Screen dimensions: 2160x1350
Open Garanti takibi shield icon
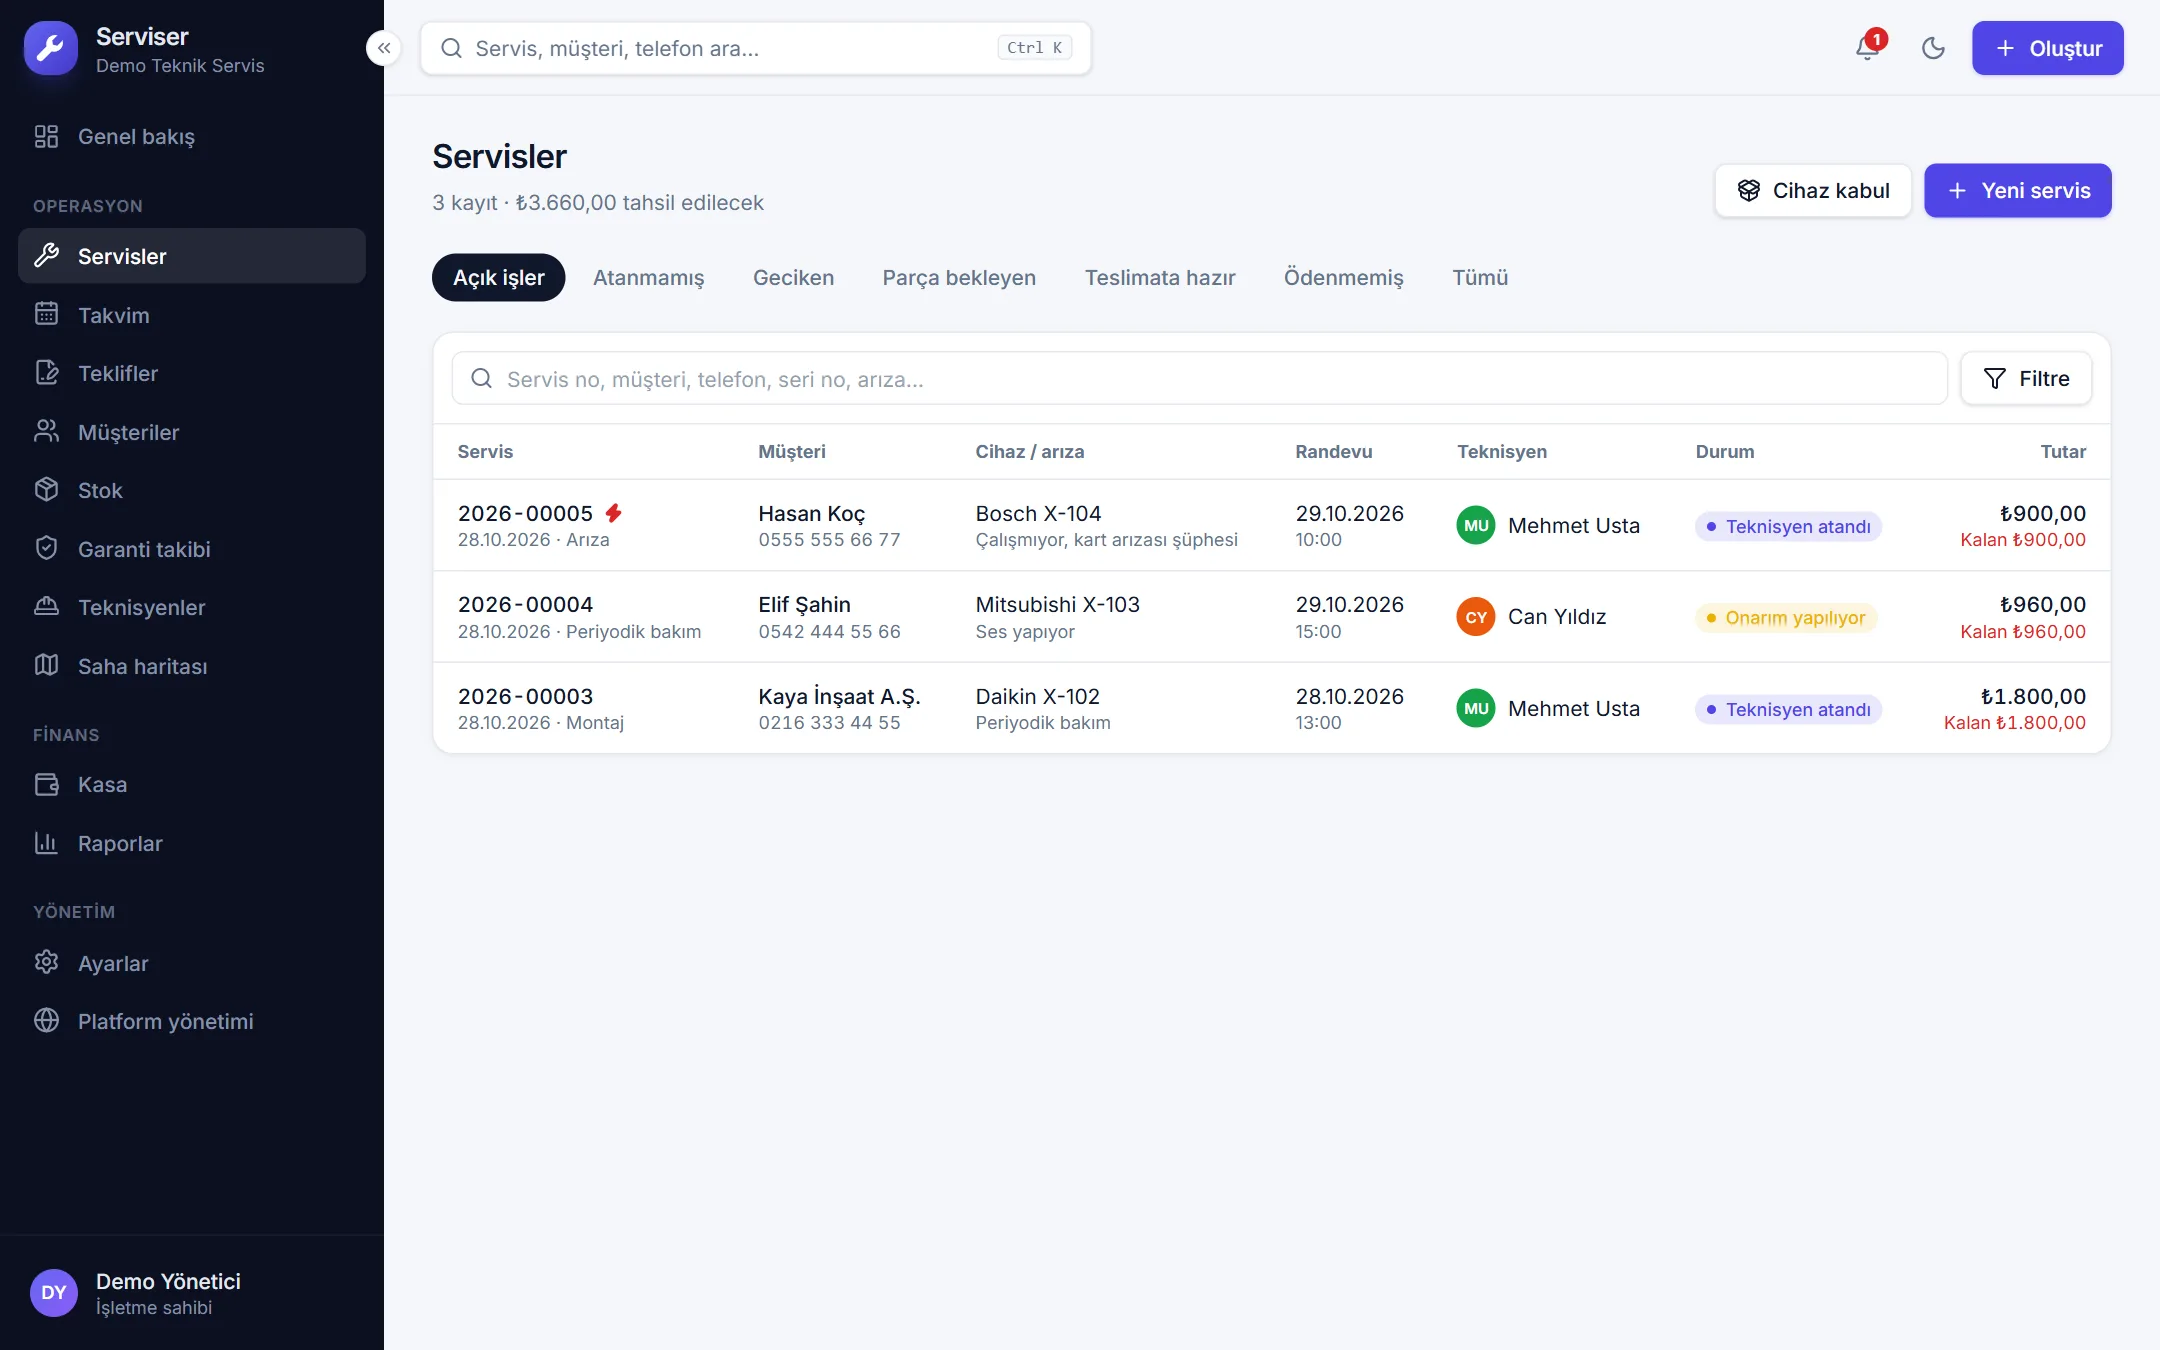pos(46,548)
